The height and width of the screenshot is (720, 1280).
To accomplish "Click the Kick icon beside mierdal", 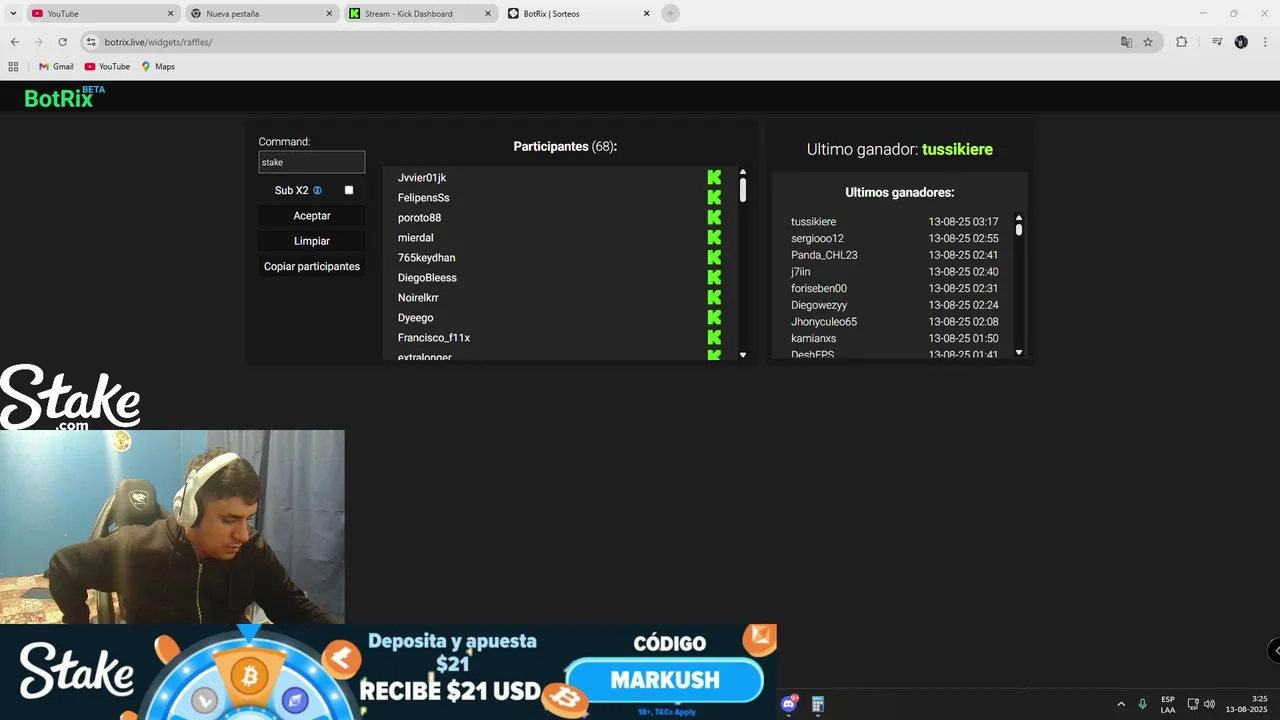I will click(x=714, y=237).
